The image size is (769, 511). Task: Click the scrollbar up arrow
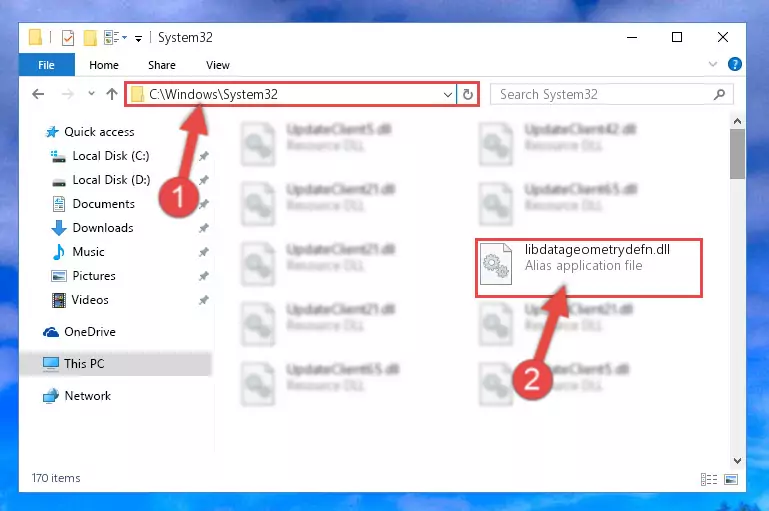(x=737, y=121)
